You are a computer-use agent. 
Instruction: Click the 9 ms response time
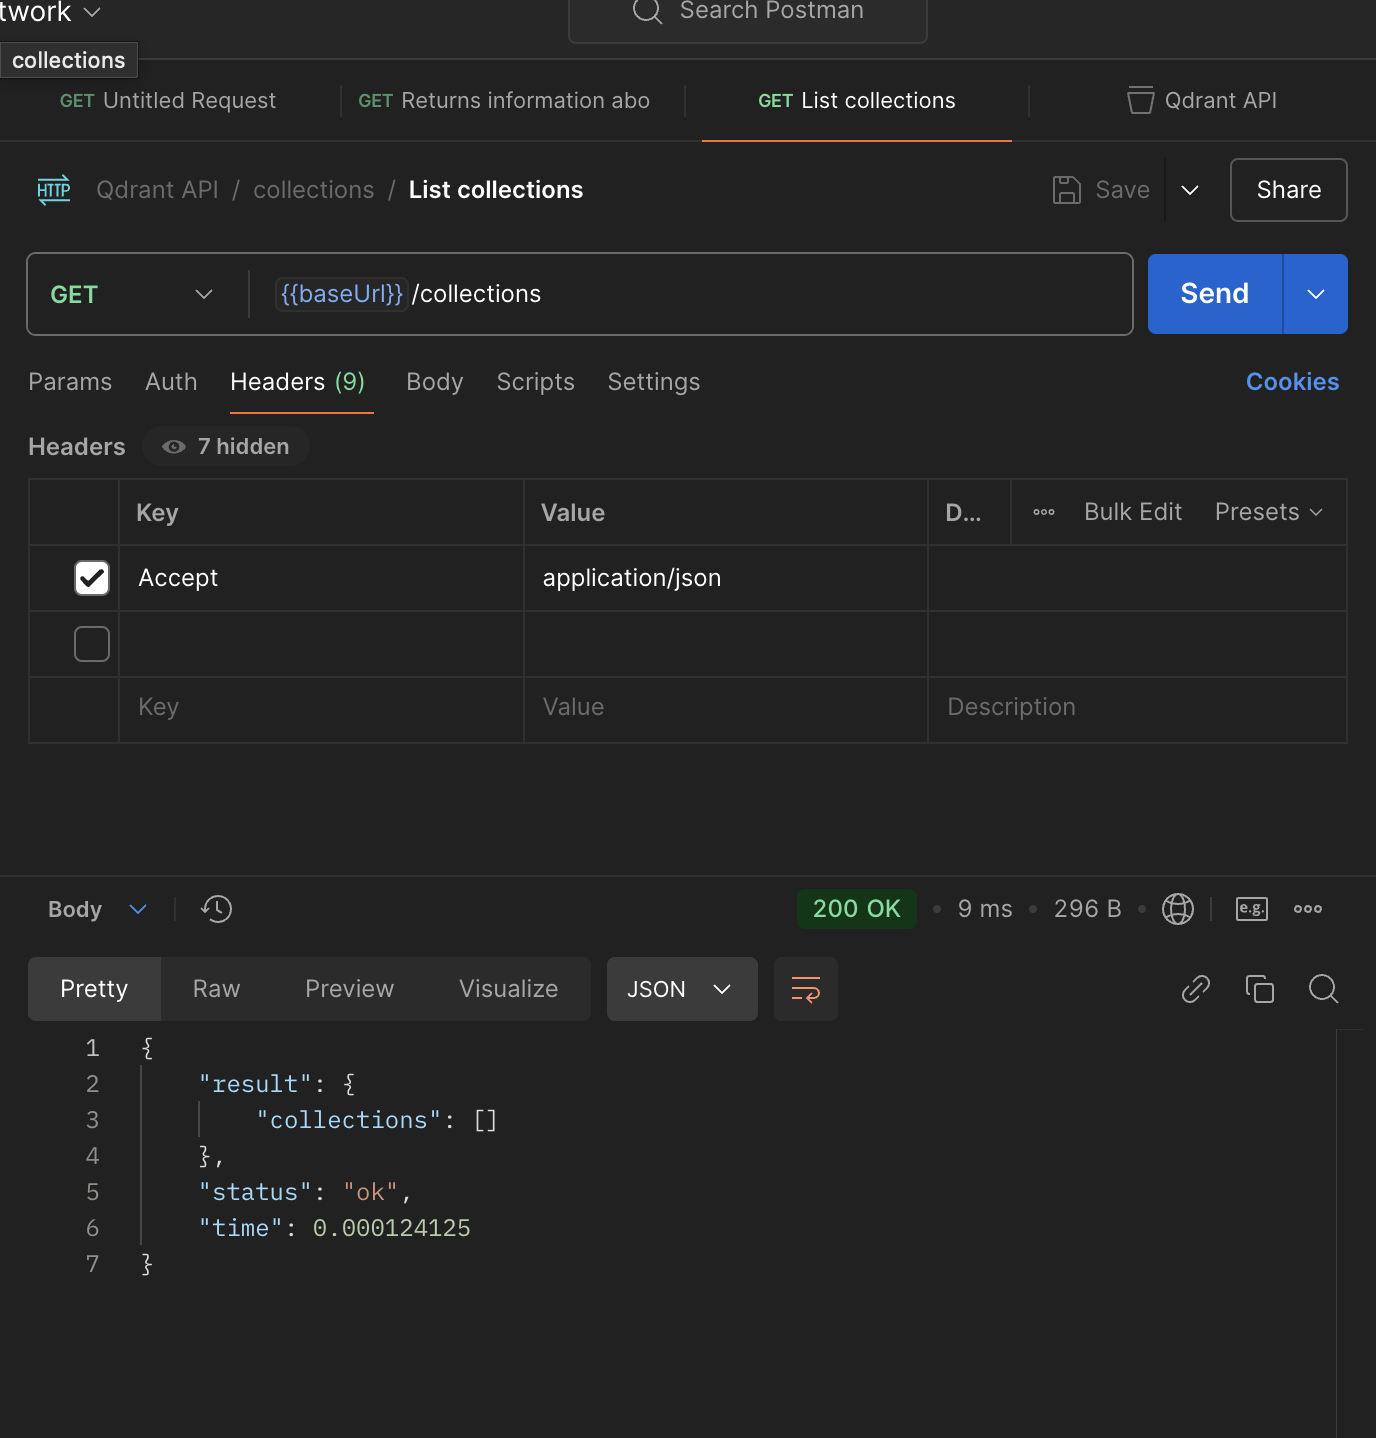(985, 909)
